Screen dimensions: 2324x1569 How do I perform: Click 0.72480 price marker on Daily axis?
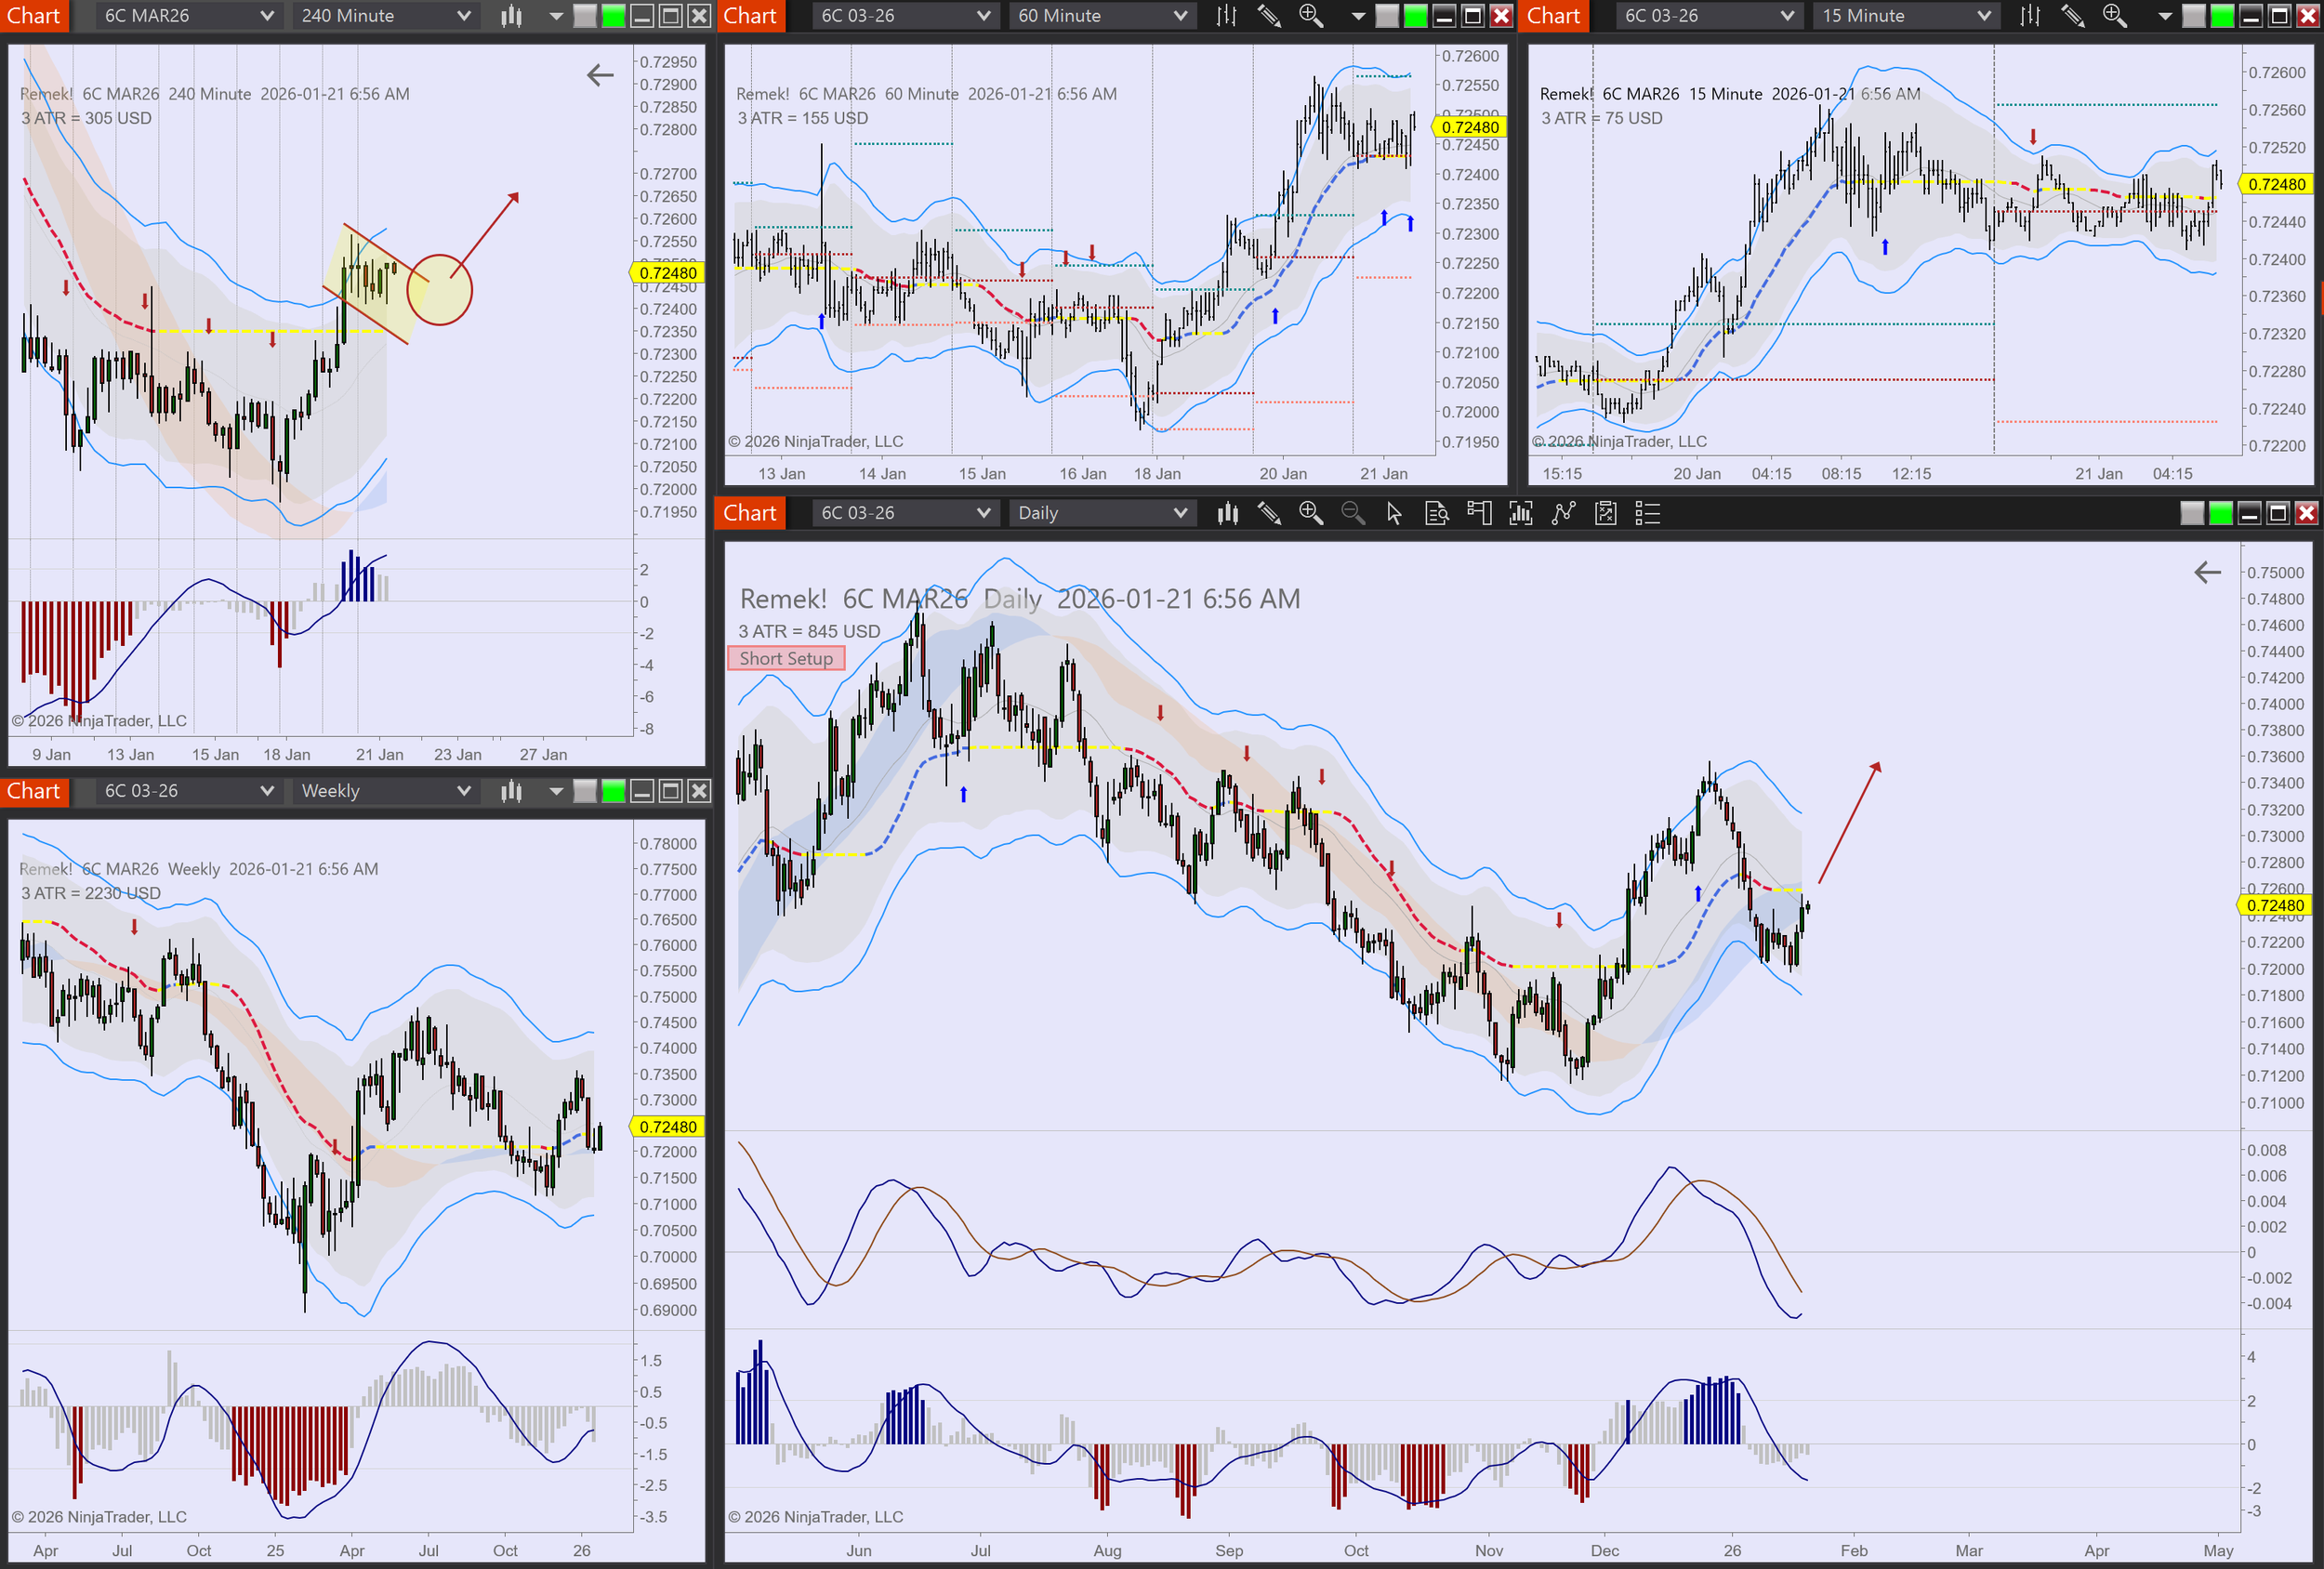pyautogui.click(x=2275, y=905)
